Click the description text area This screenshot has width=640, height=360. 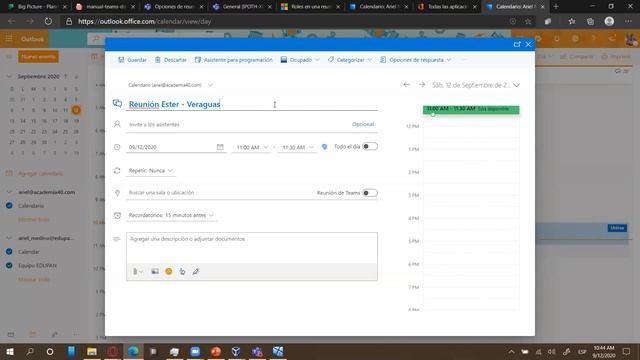coord(252,248)
